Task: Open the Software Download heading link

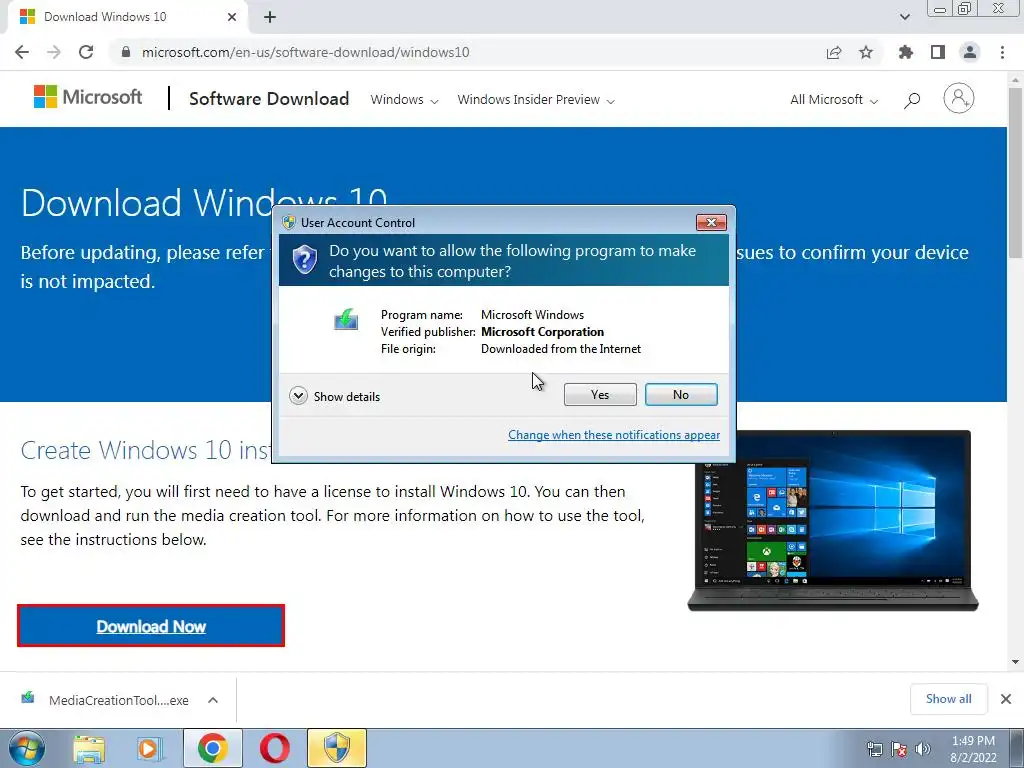Action: click(x=269, y=99)
